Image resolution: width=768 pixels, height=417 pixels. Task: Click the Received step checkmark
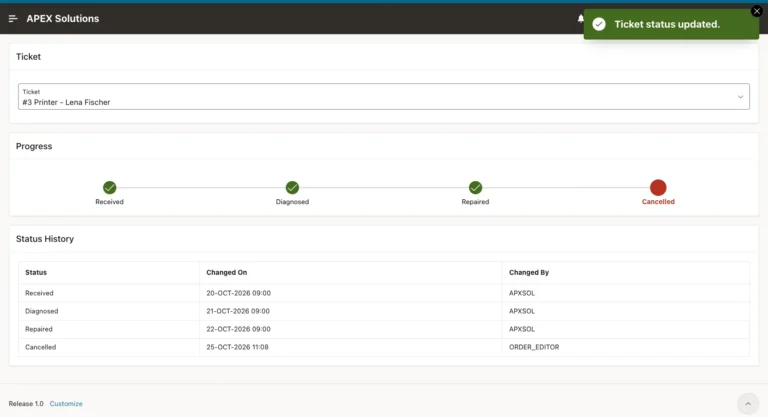[109, 187]
